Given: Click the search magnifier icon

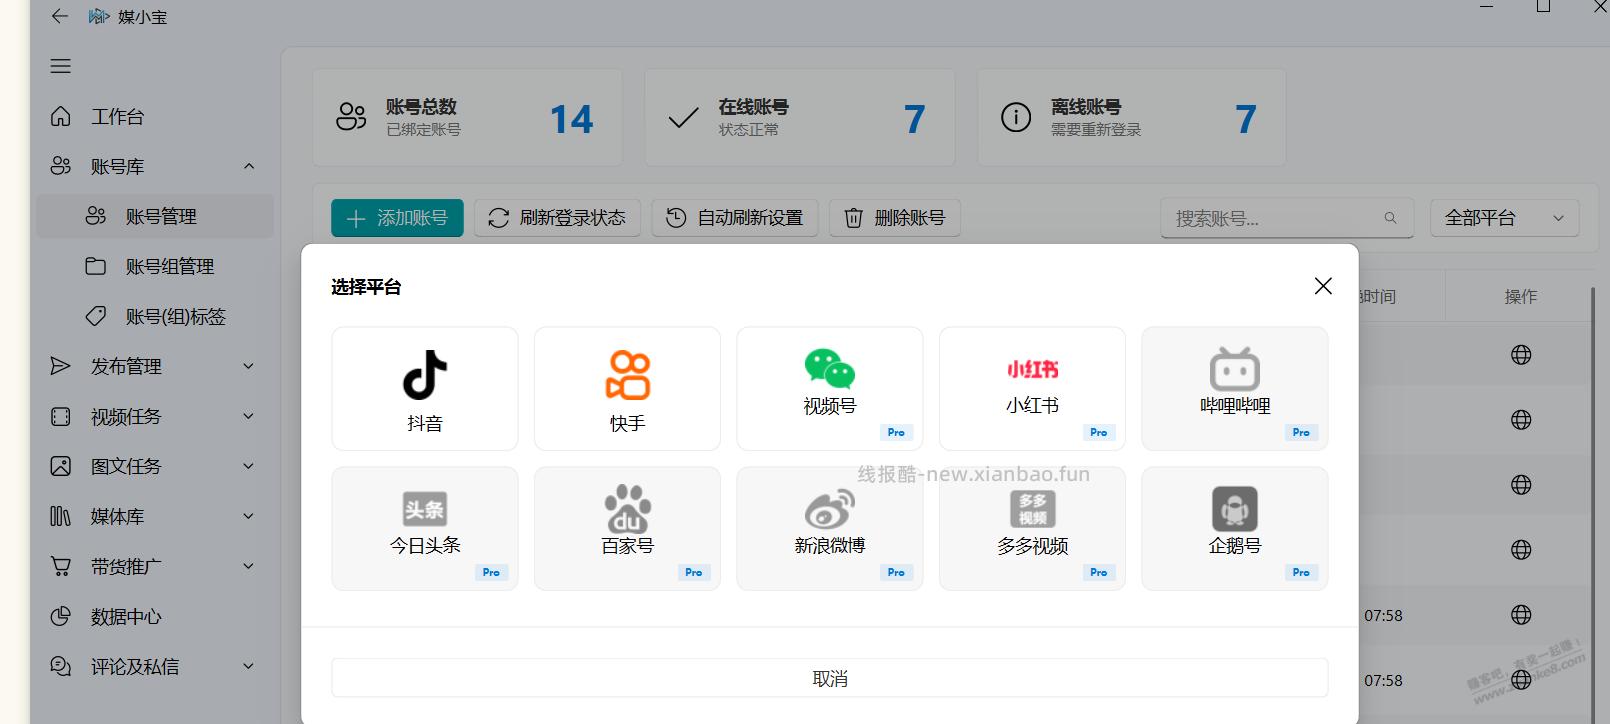Looking at the screenshot, I should 1390,218.
